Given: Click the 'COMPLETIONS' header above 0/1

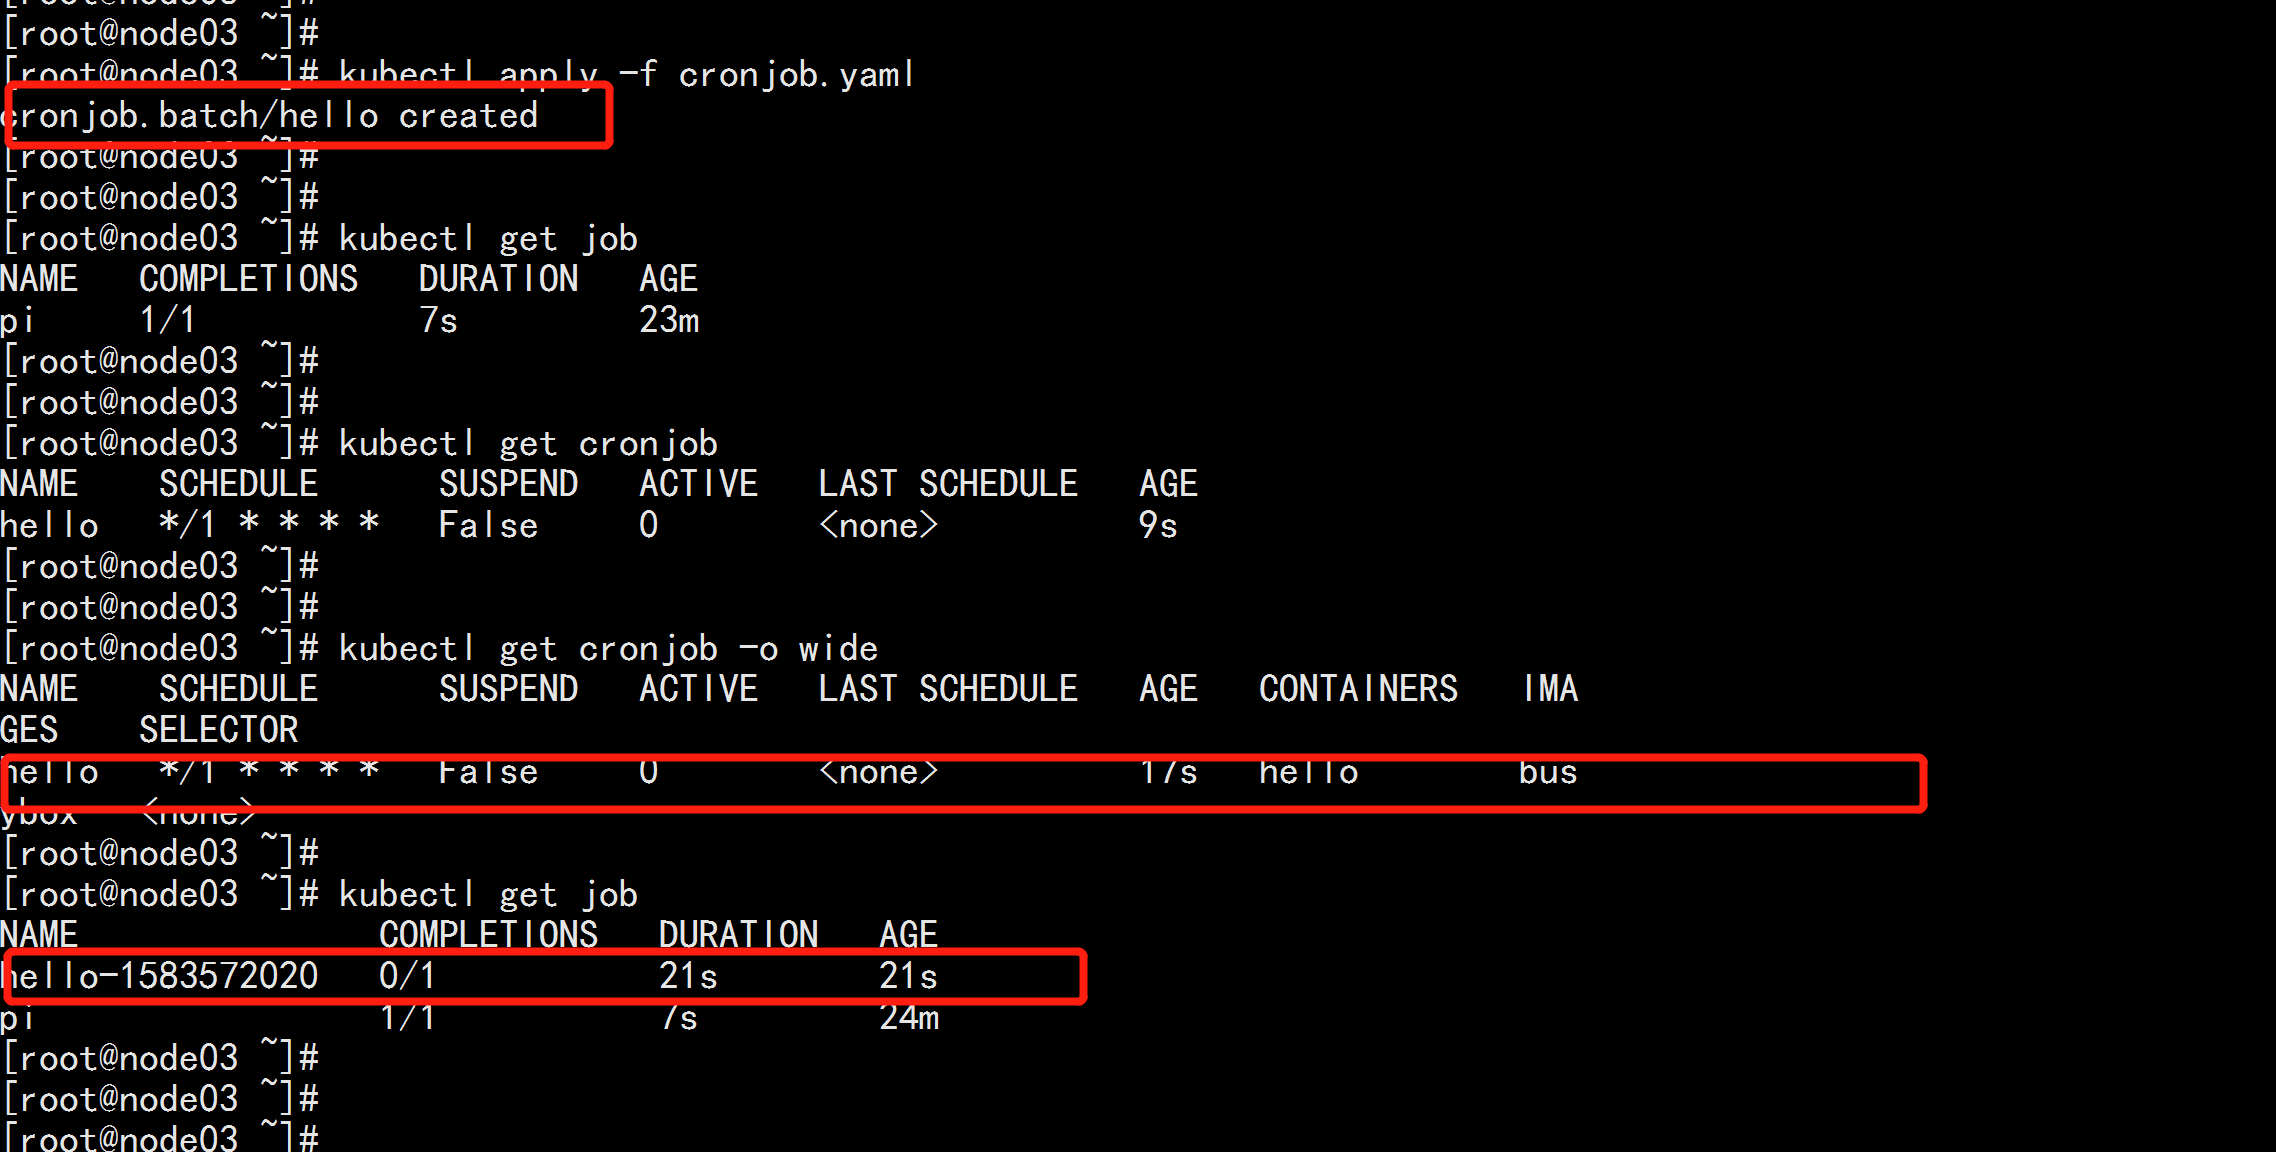Looking at the screenshot, I should pos(488,935).
